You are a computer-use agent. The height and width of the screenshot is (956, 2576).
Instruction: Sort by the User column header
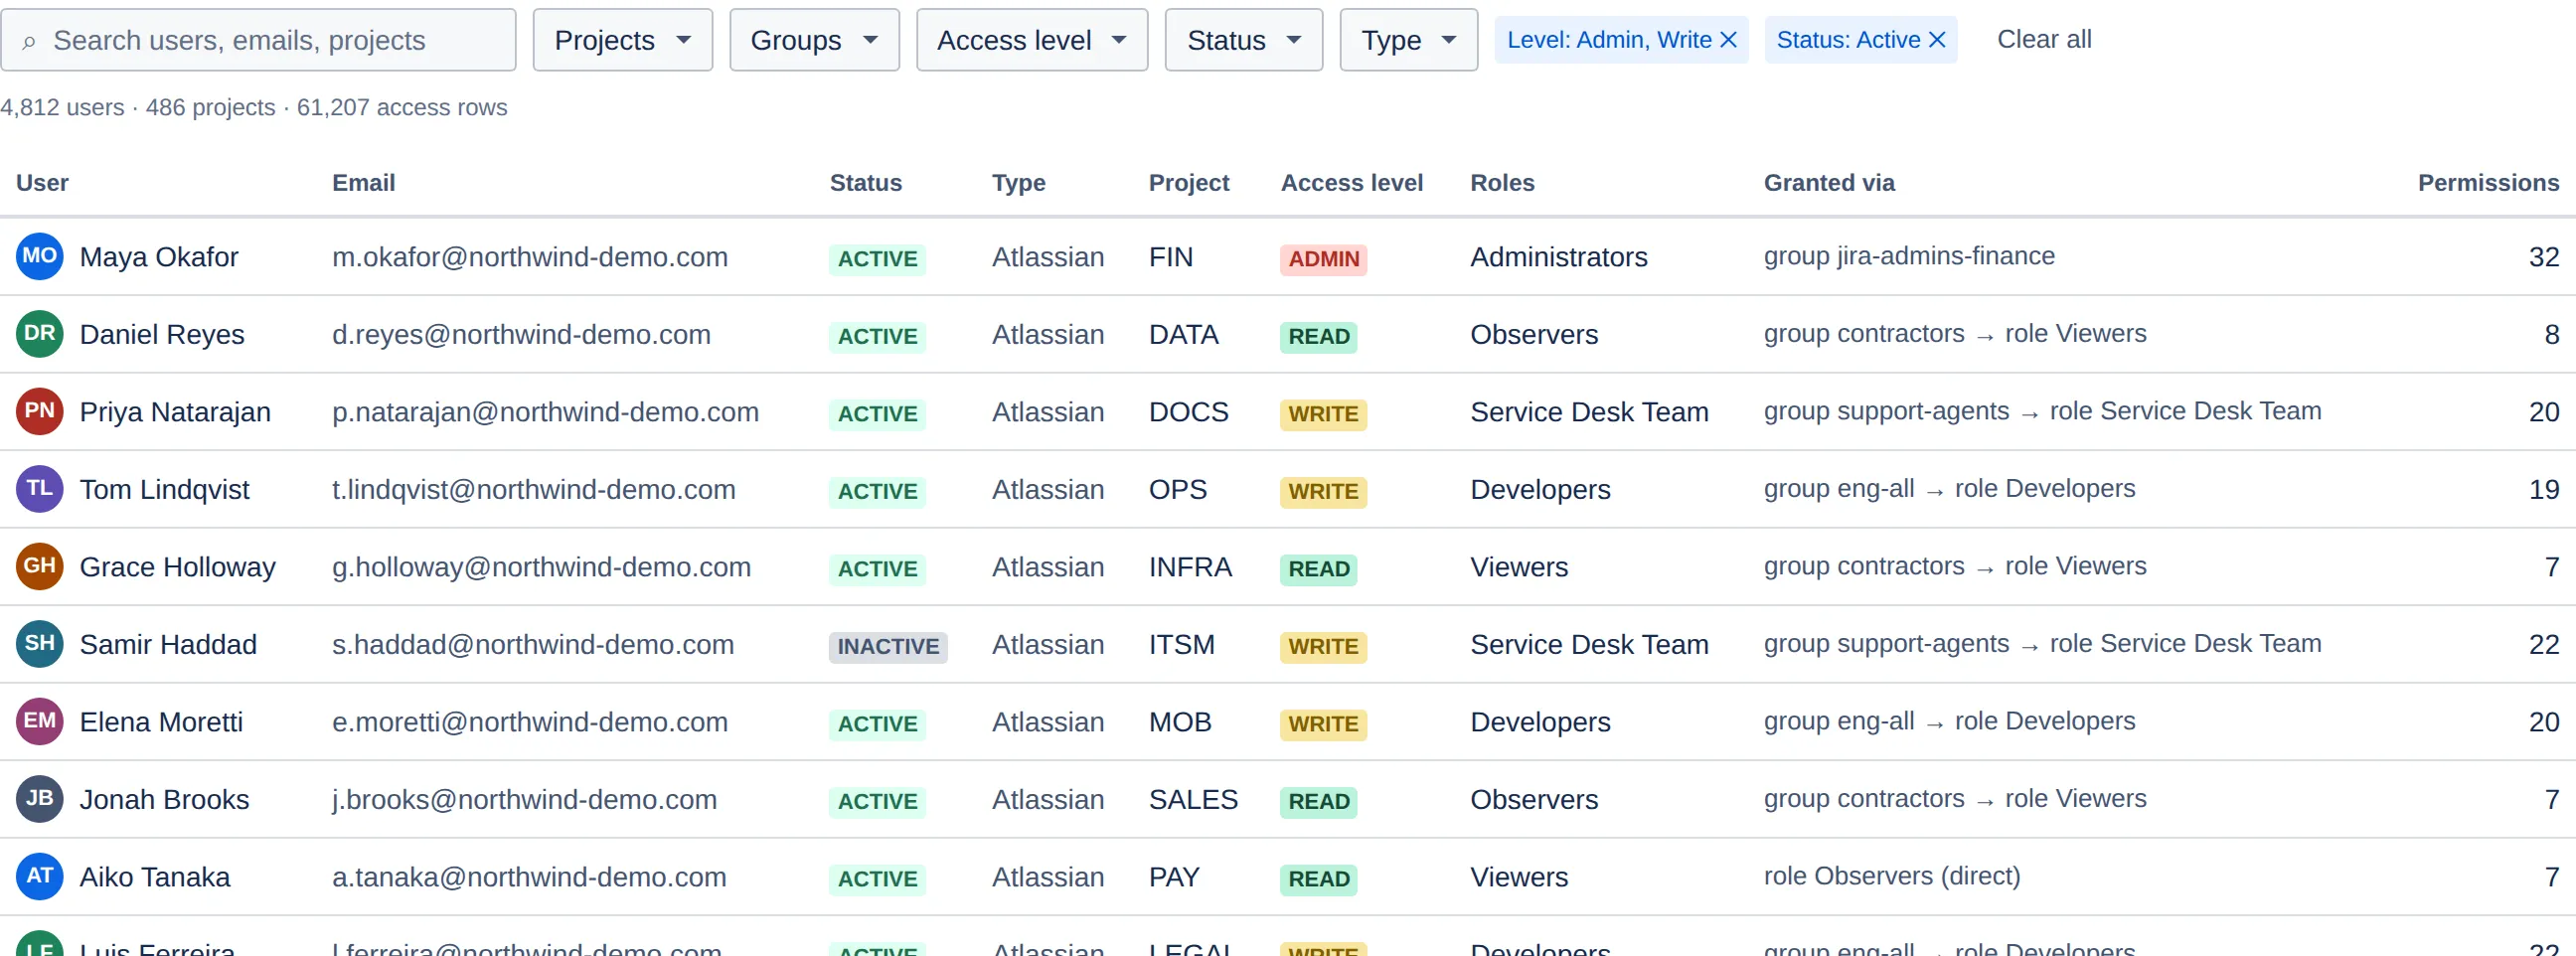[42, 183]
